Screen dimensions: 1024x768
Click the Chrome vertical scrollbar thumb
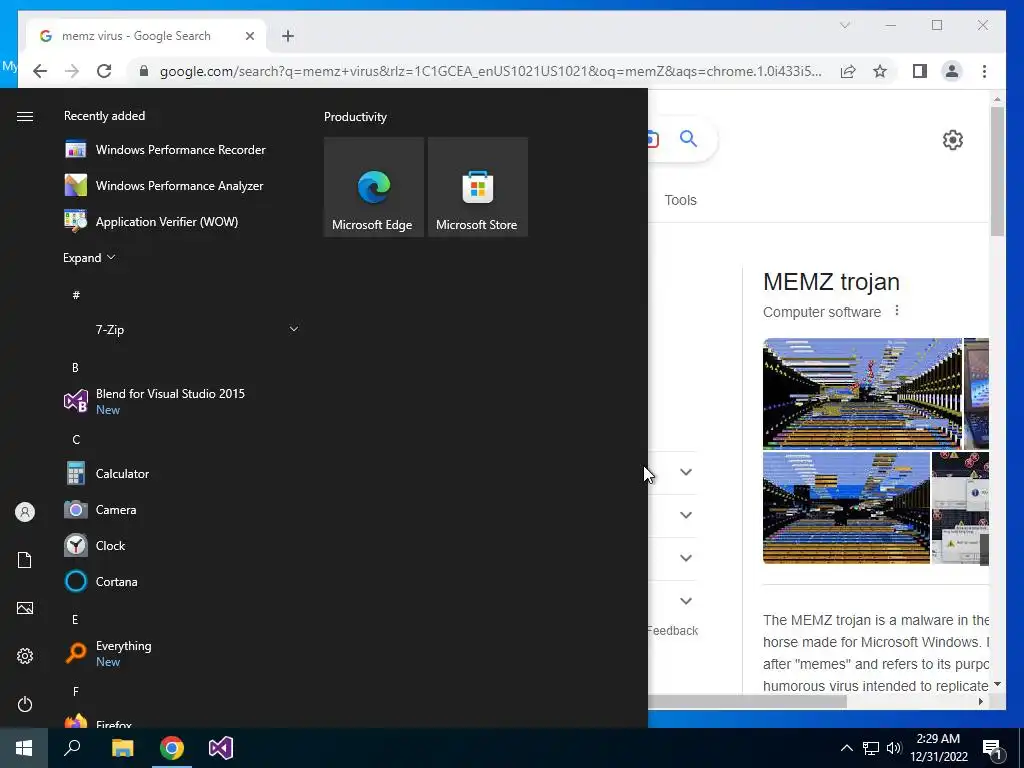(997, 171)
